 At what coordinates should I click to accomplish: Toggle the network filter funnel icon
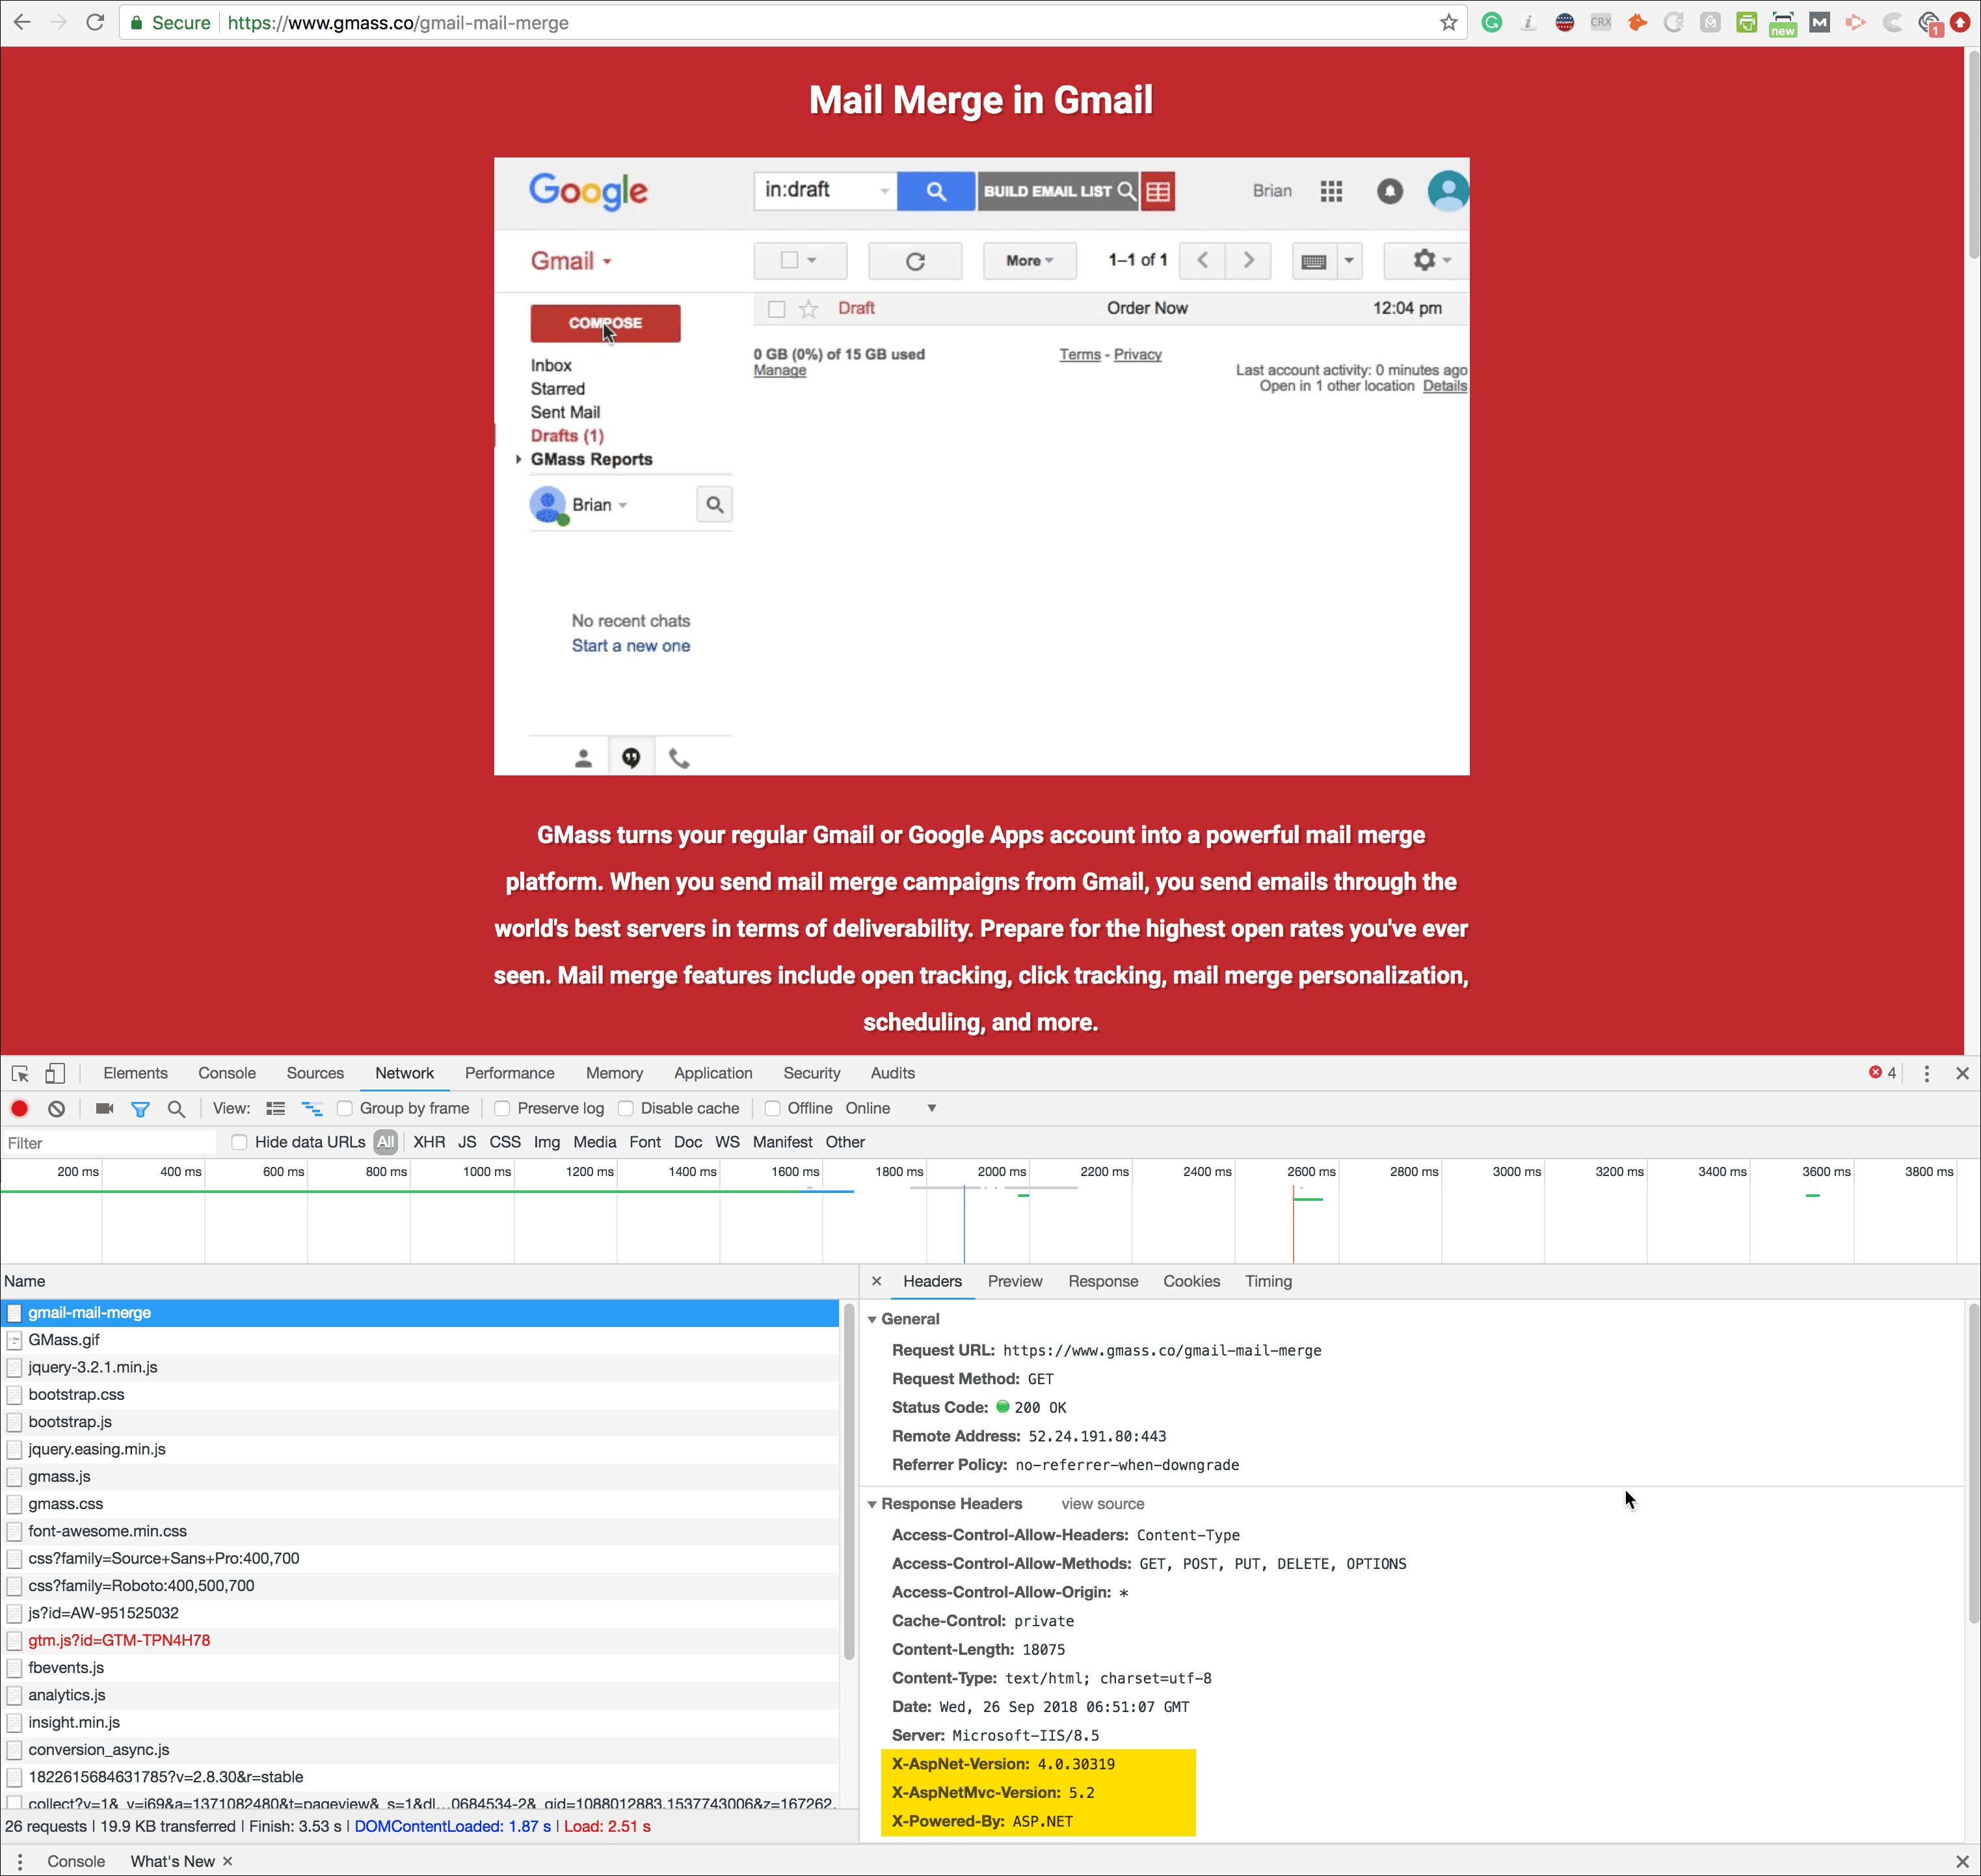coord(140,1108)
